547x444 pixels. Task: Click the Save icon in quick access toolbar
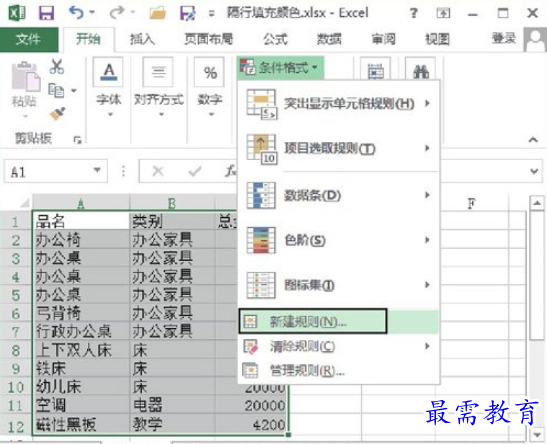point(46,13)
